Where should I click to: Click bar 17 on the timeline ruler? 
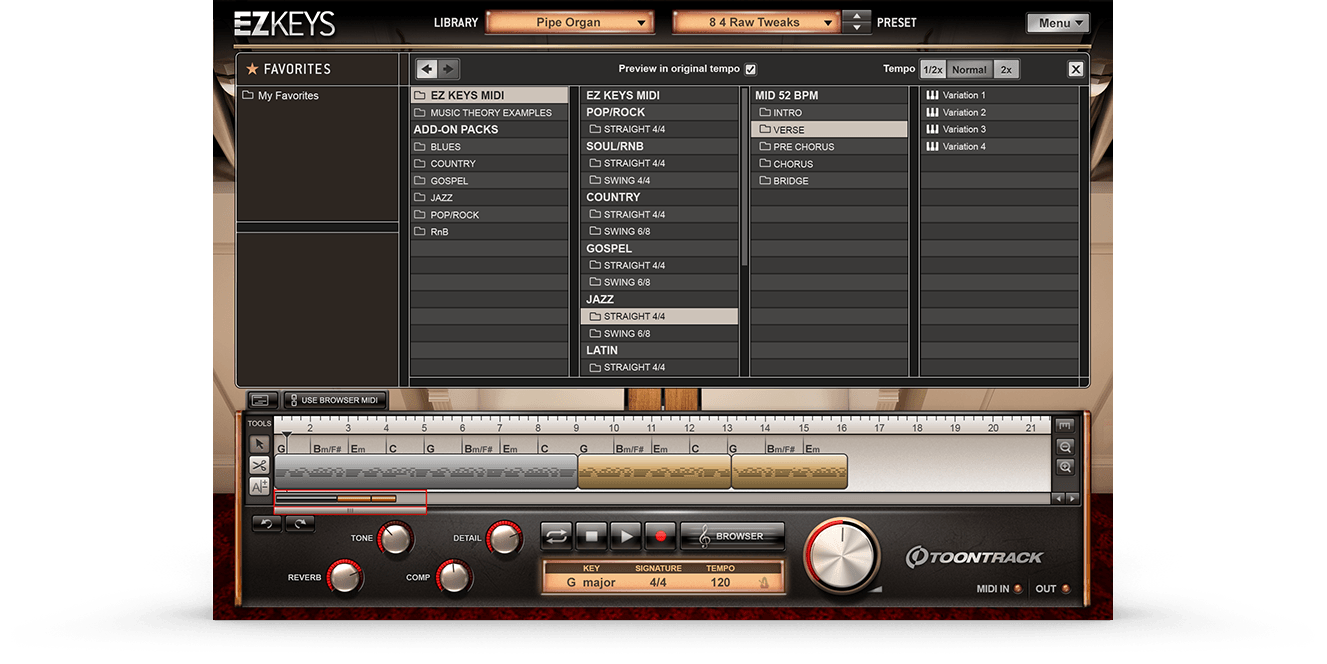[x=879, y=427]
